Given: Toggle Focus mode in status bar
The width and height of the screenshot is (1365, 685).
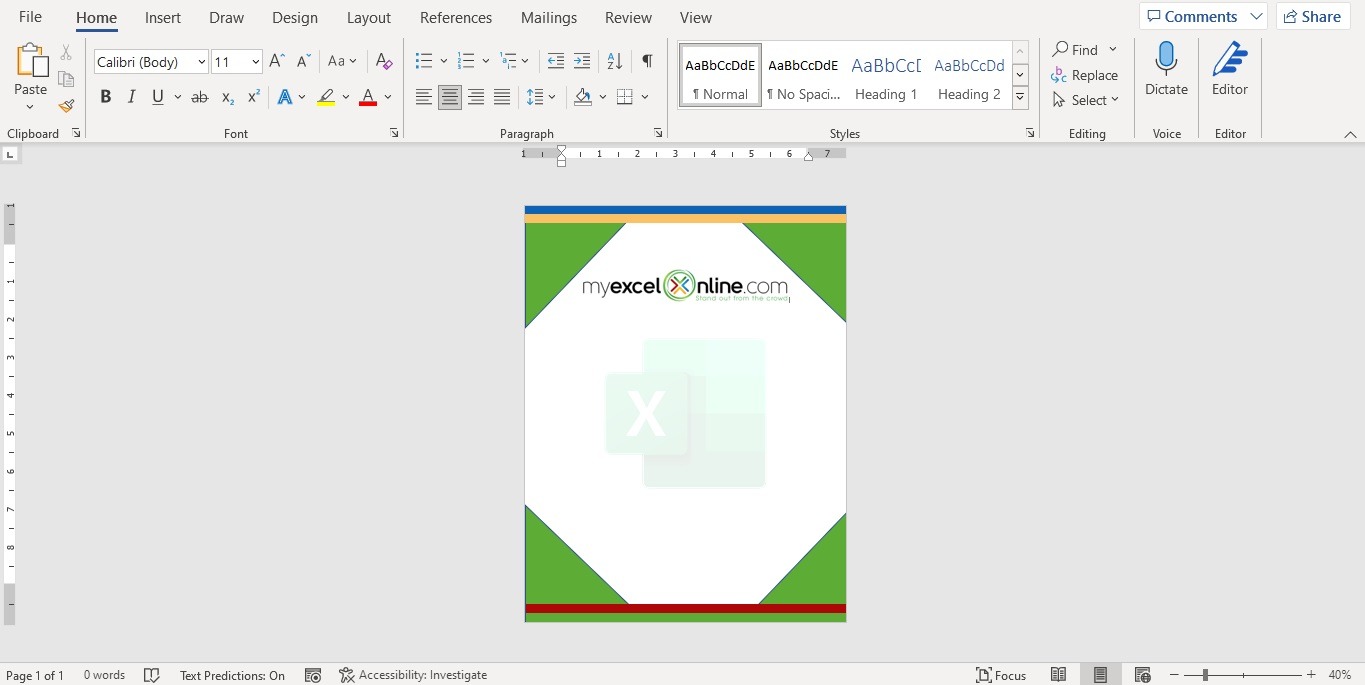Looking at the screenshot, I should click(1002, 675).
